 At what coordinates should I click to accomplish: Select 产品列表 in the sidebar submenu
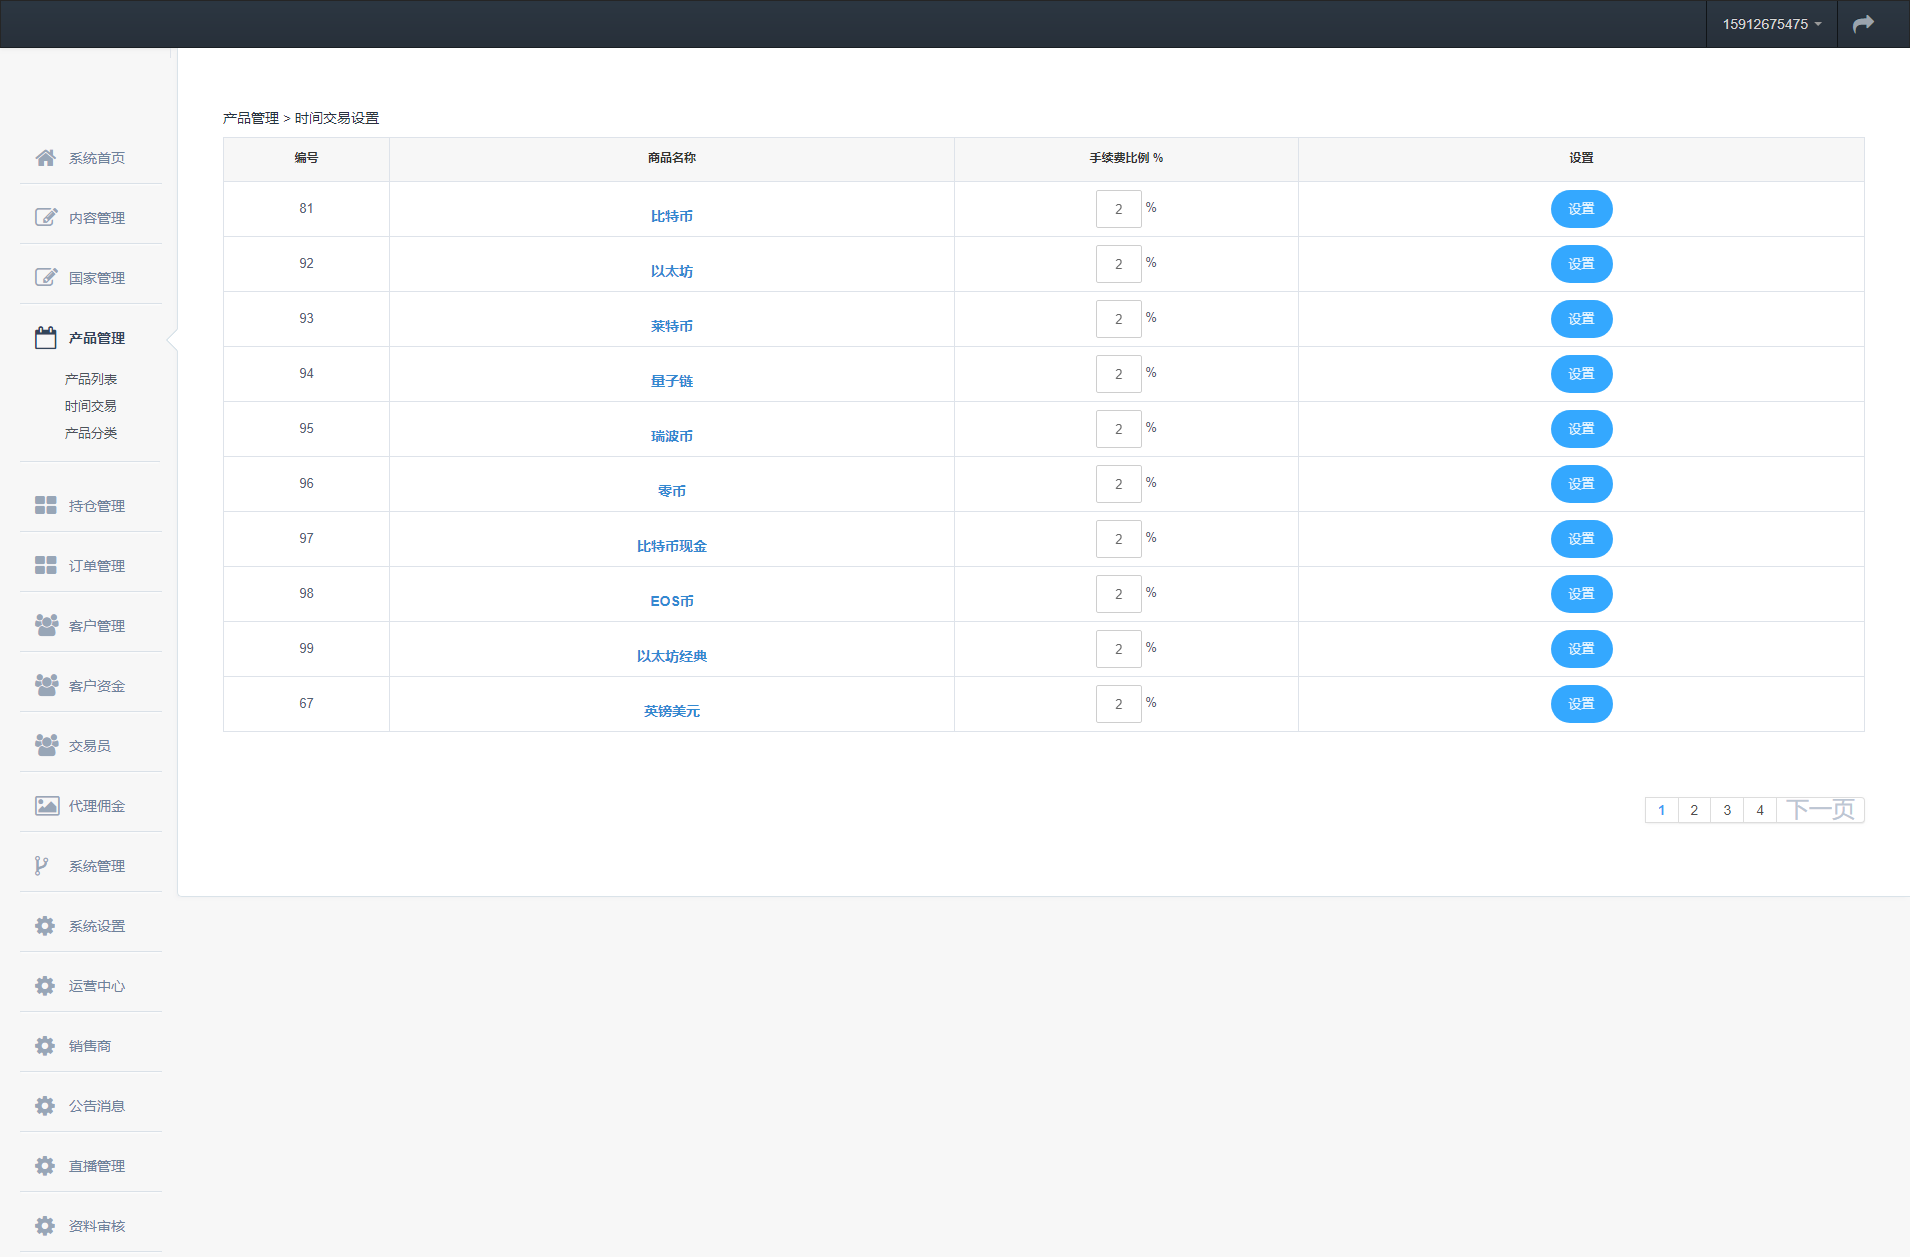tap(91, 379)
